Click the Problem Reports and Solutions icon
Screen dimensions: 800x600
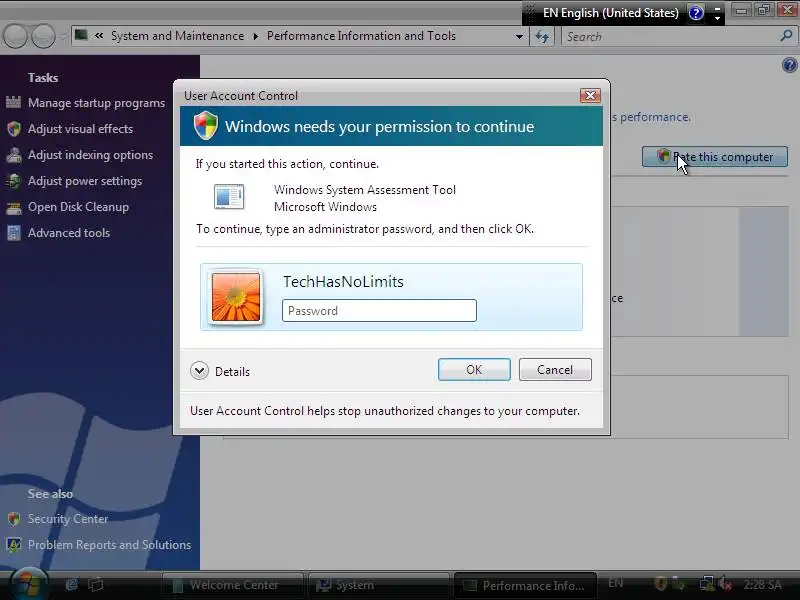click(14, 545)
